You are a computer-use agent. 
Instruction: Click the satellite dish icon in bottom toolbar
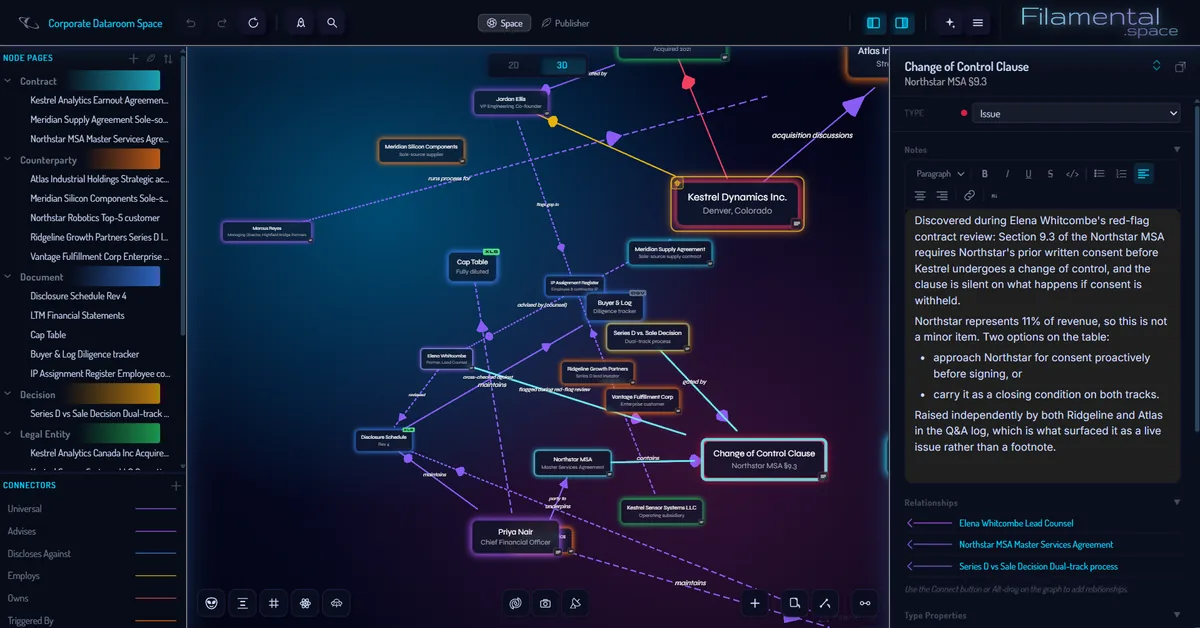[576, 603]
